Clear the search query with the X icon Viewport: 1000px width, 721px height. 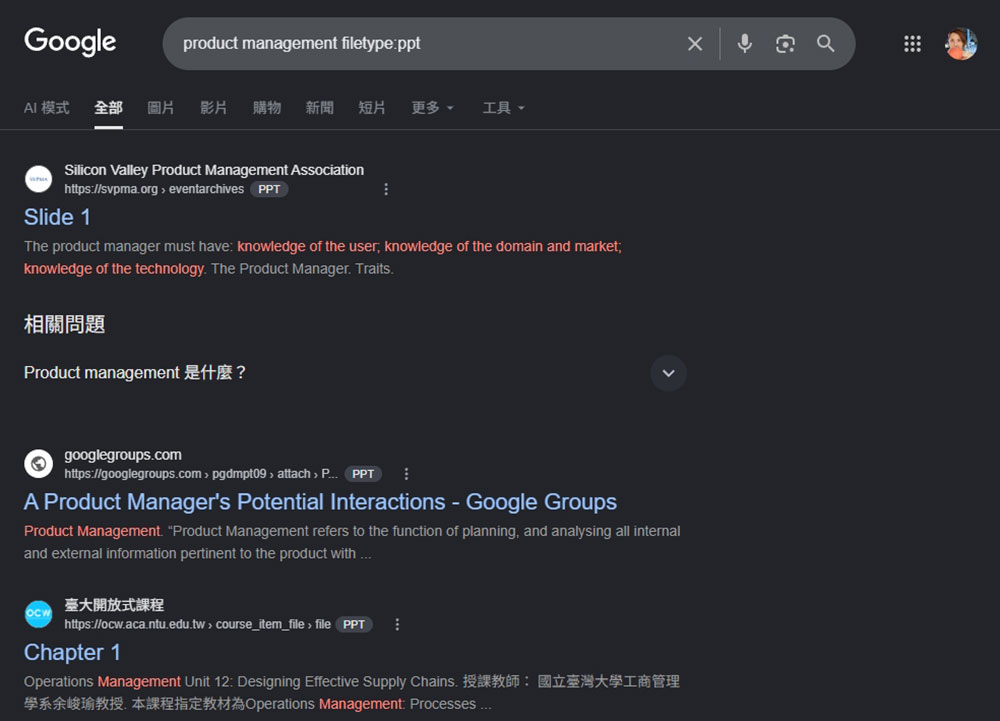695,43
